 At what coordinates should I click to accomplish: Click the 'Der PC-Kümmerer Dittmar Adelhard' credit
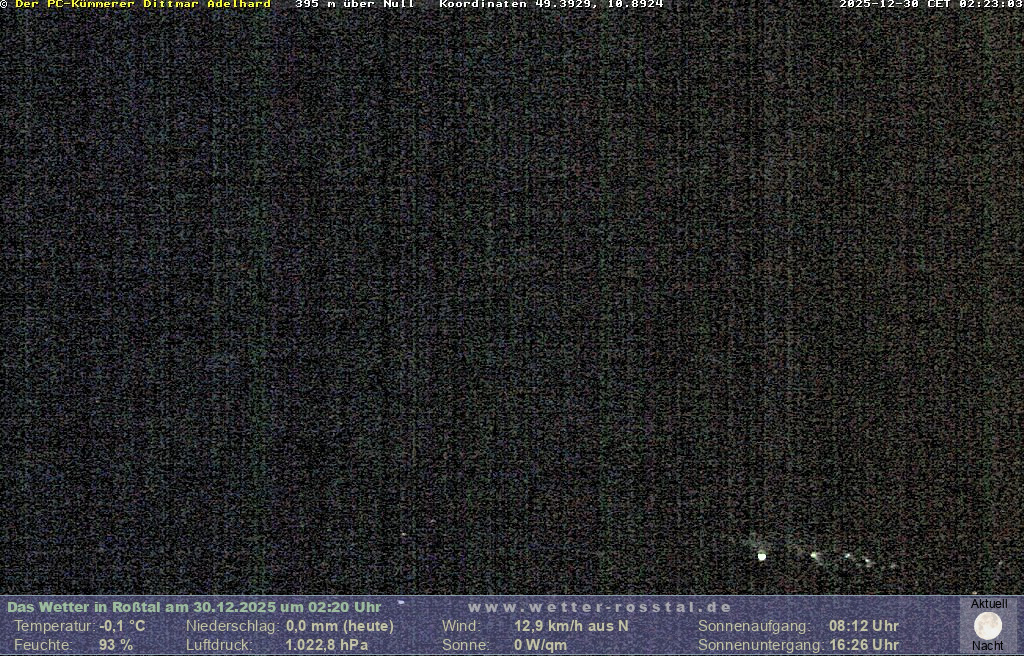142,5
